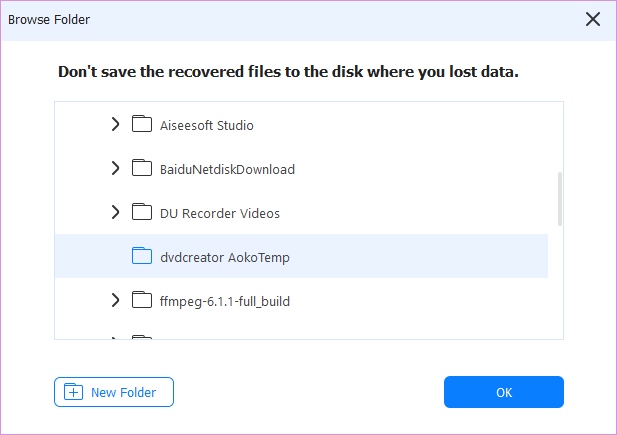Select the dvdcreator AokoTemp folder name
Screen dimensions: 617x435
pyautogui.click(x=225, y=258)
